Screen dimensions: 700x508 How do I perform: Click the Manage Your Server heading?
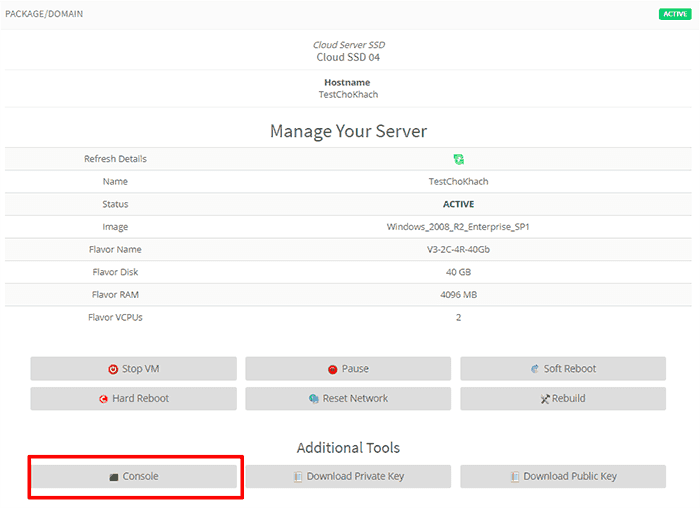[x=348, y=131]
